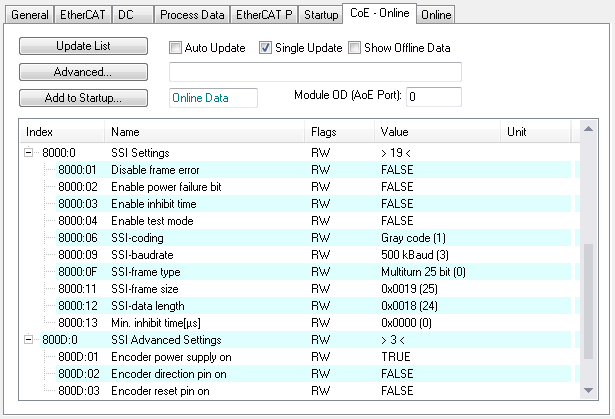Image resolution: width=615 pixels, height=419 pixels.
Task: Open the Startup tab
Action: coord(321,15)
